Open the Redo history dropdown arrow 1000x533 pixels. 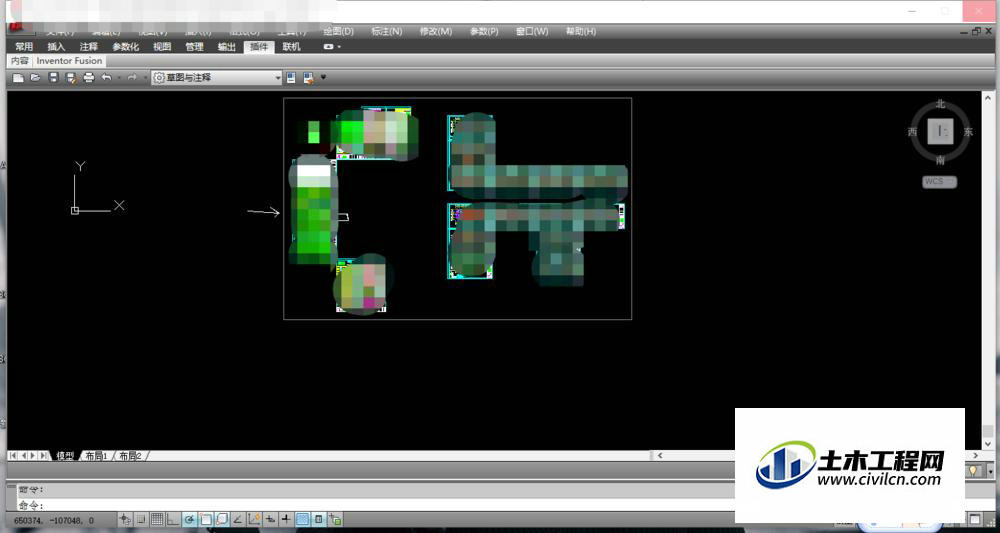(x=144, y=78)
